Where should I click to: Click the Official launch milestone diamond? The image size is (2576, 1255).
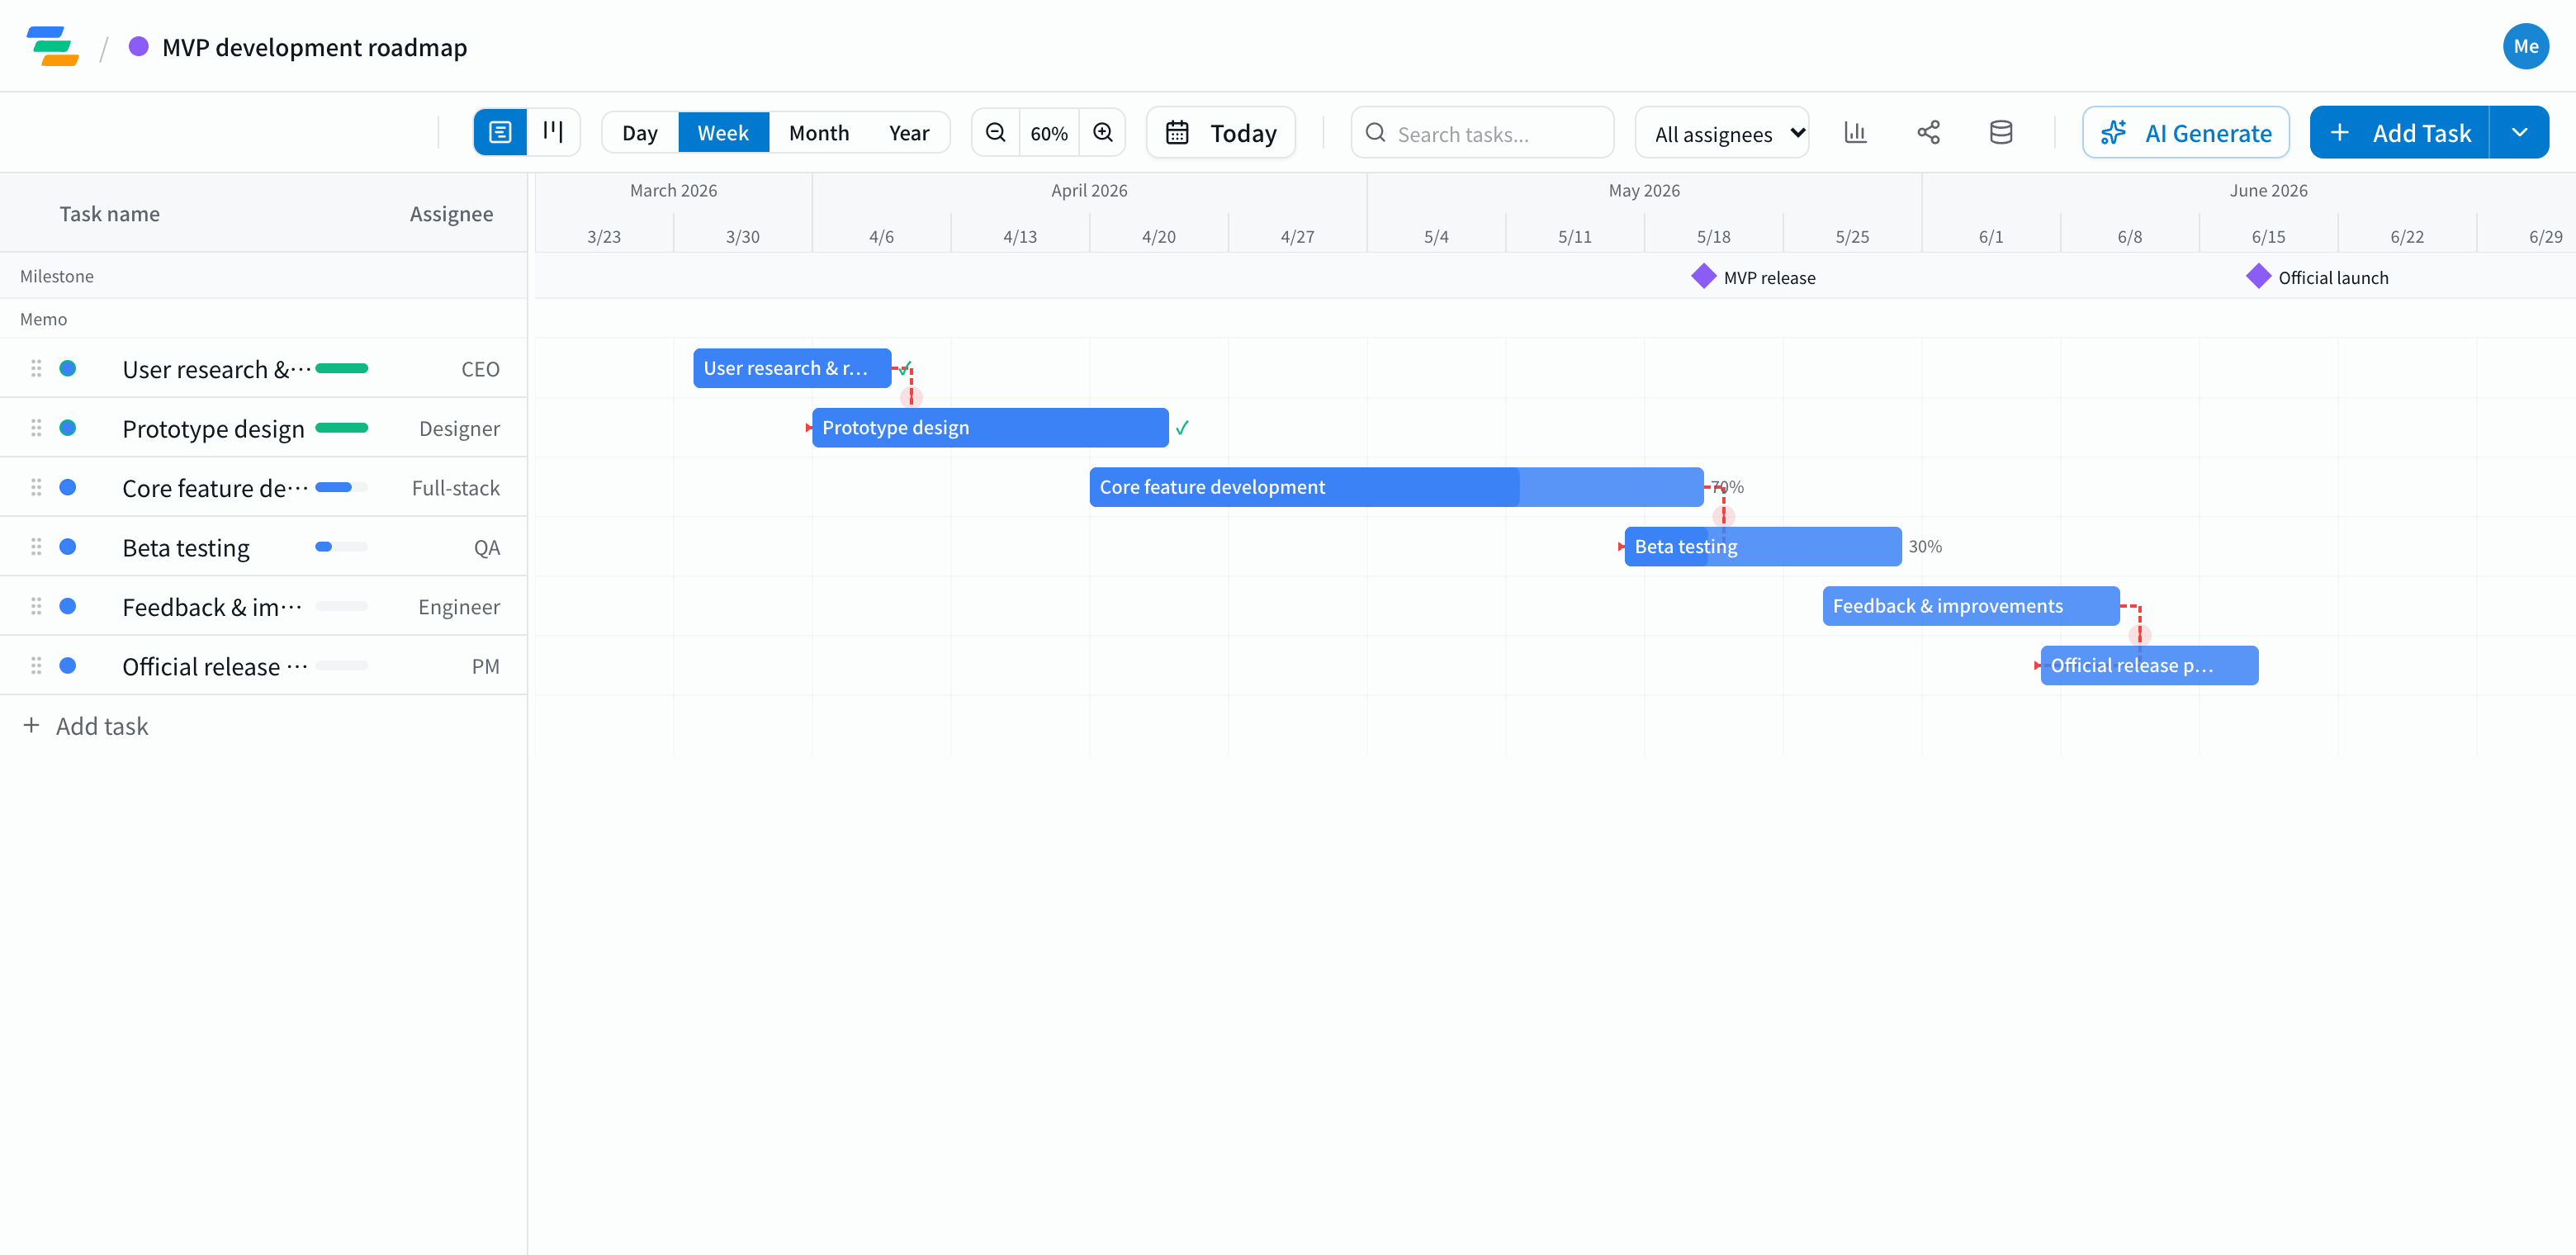coord(2259,276)
